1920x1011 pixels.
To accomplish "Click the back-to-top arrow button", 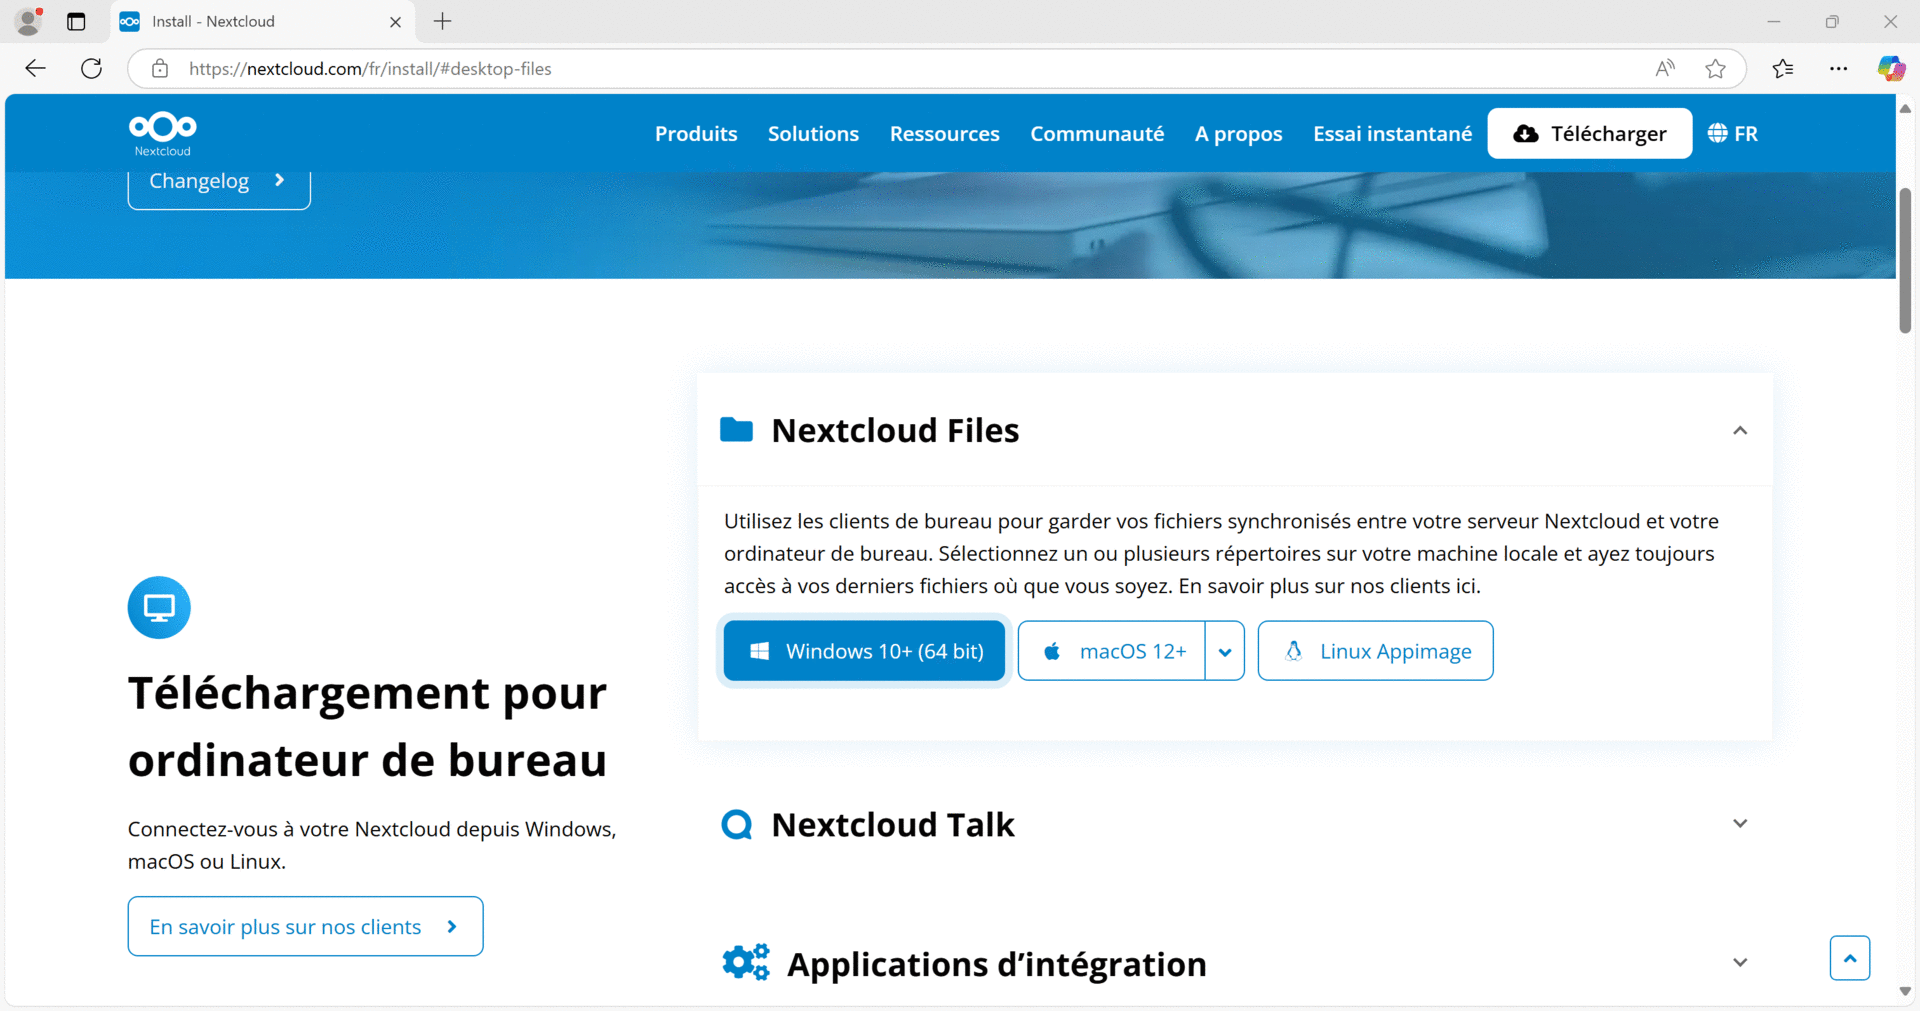I will coord(1850,957).
